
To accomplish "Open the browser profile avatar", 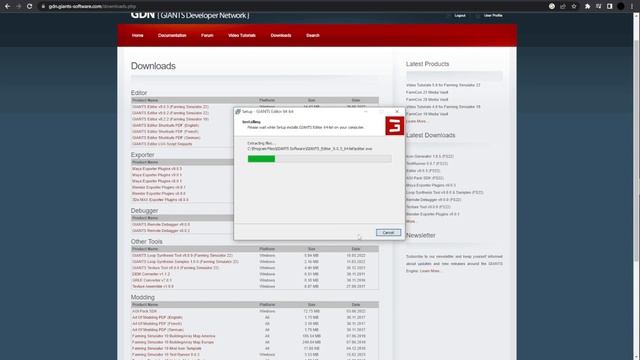I will (x=621, y=6).
